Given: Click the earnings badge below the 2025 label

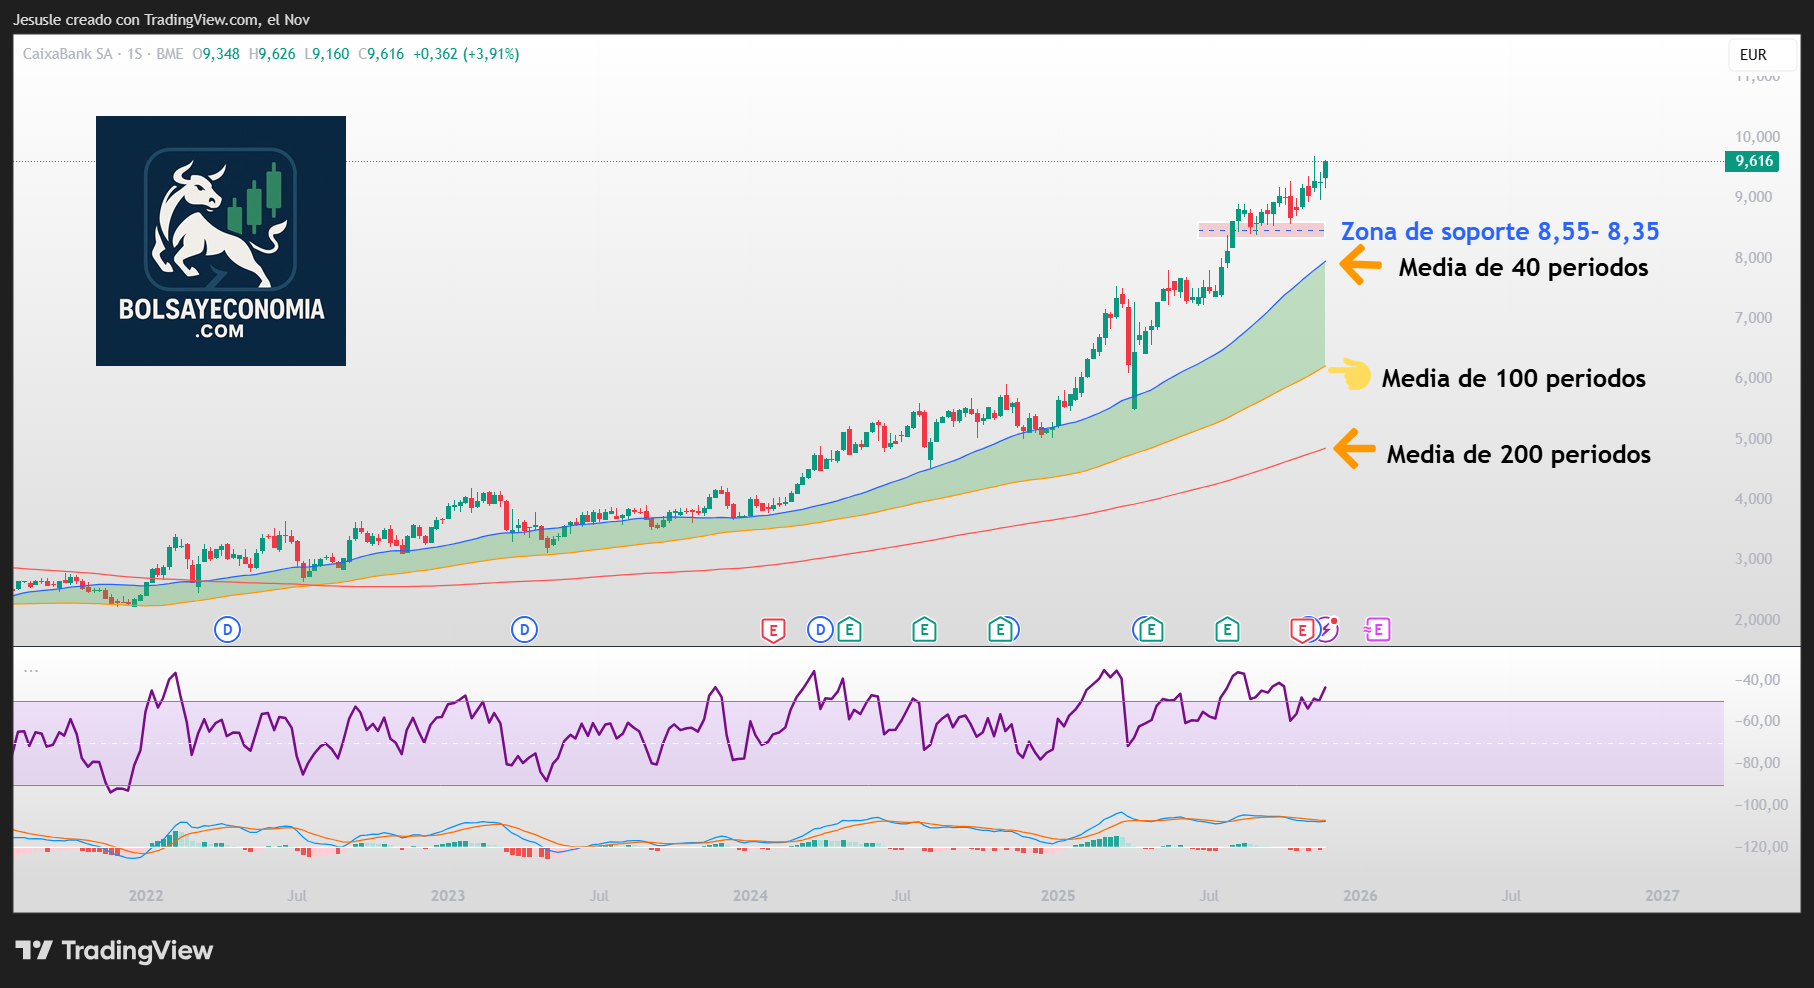Looking at the screenshot, I should 999,630.
